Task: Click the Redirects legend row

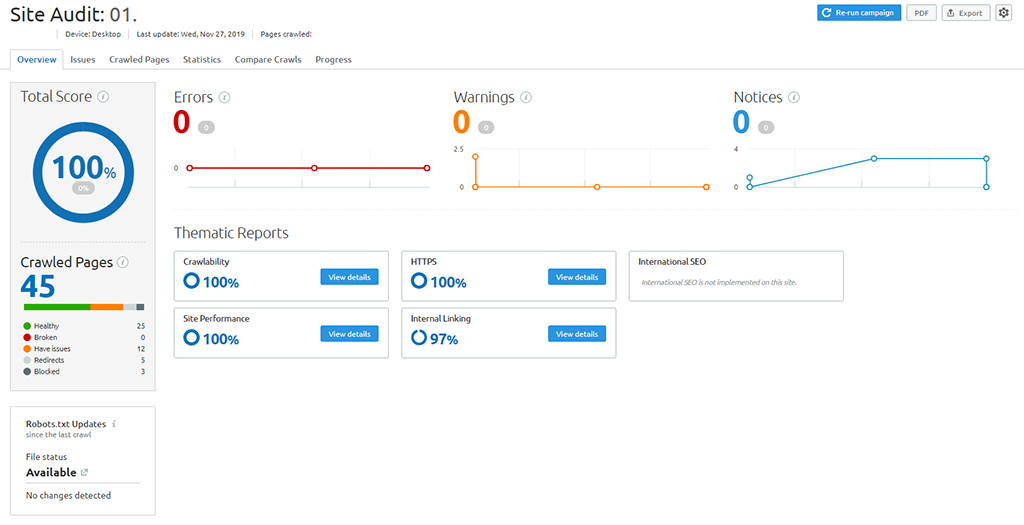Action: pos(84,360)
